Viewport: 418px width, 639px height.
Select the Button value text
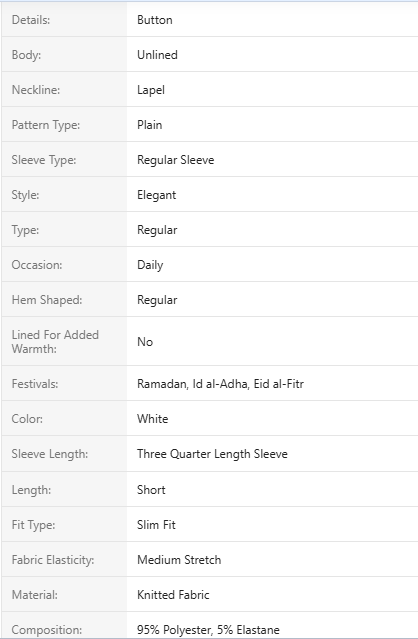point(155,20)
